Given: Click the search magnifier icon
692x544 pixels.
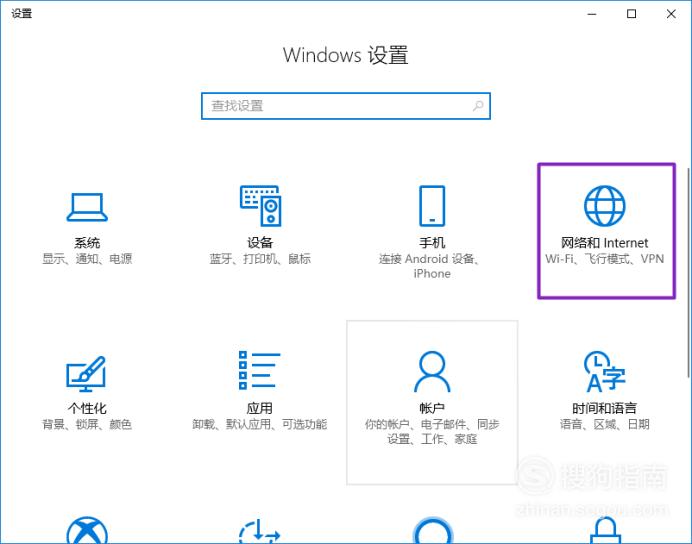Looking at the screenshot, I should (x=478, y=106).
